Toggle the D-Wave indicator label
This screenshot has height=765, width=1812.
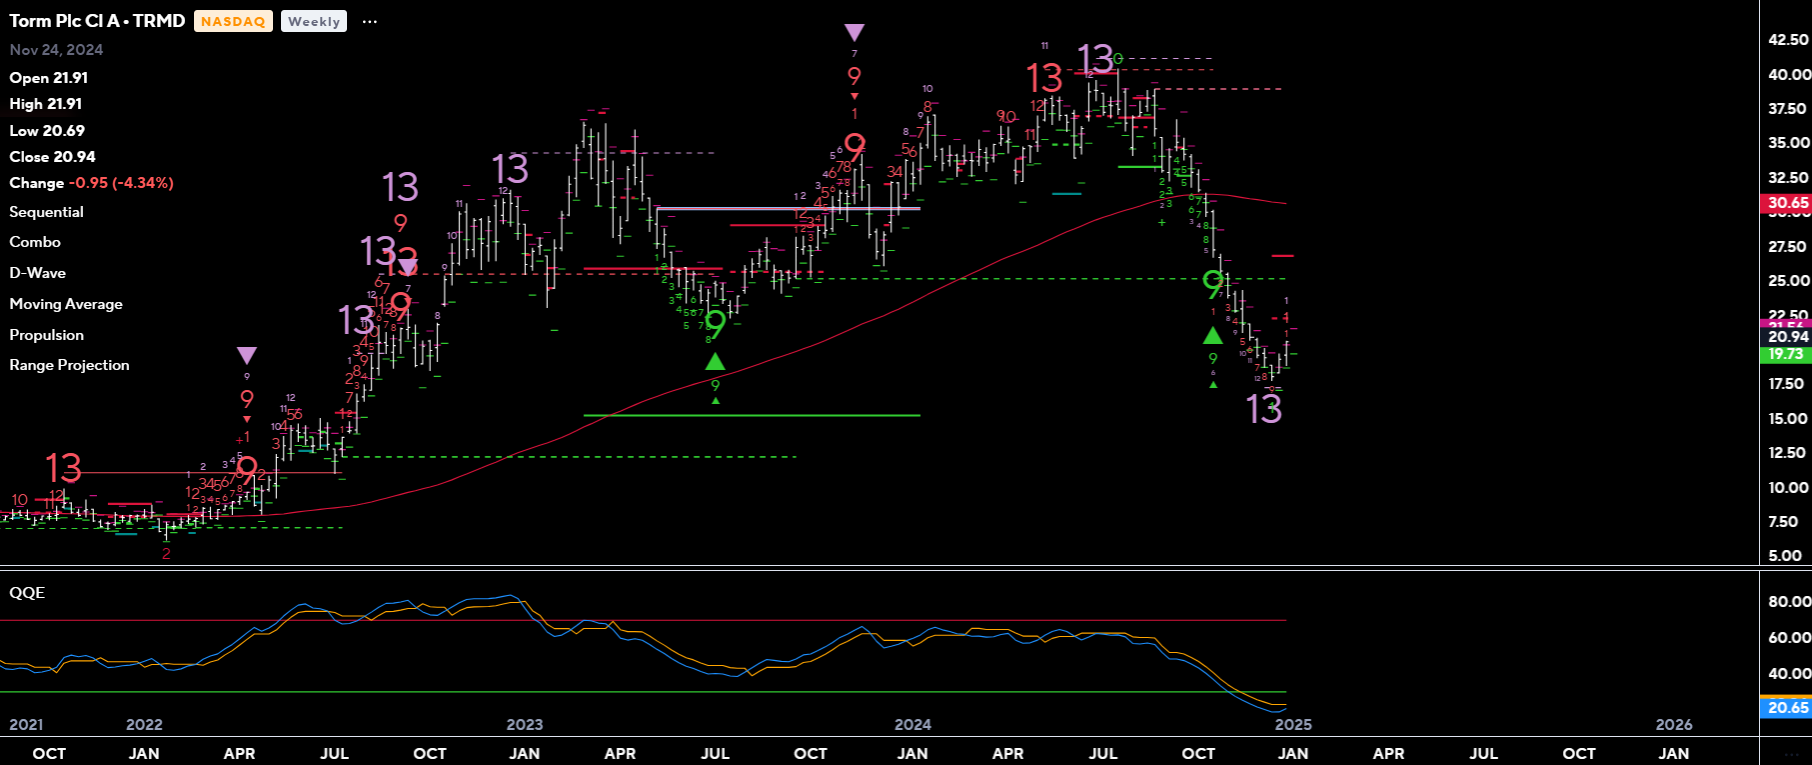[x=38, y=273]
